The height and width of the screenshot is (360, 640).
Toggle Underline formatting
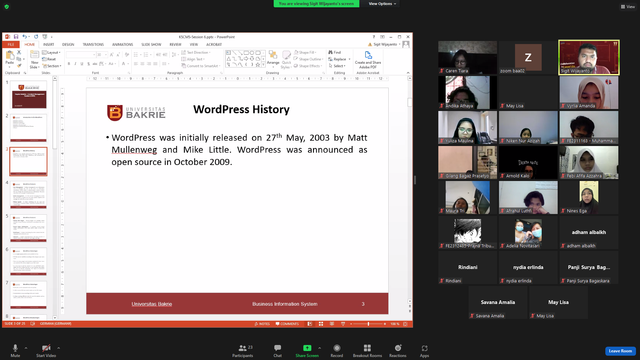point(82,64)
